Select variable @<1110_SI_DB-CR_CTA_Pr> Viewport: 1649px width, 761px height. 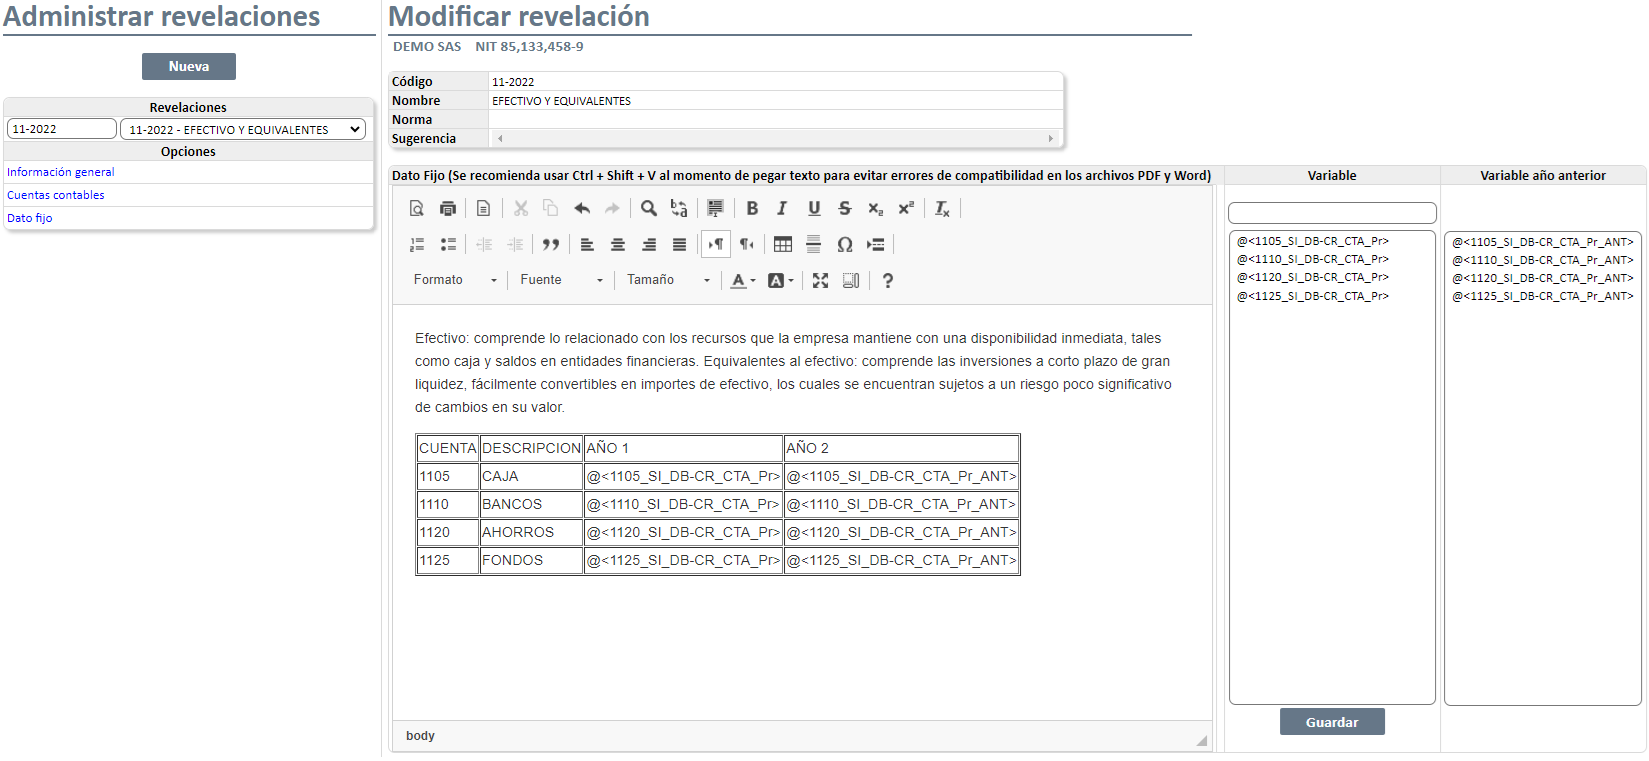tap(1312, 259)
